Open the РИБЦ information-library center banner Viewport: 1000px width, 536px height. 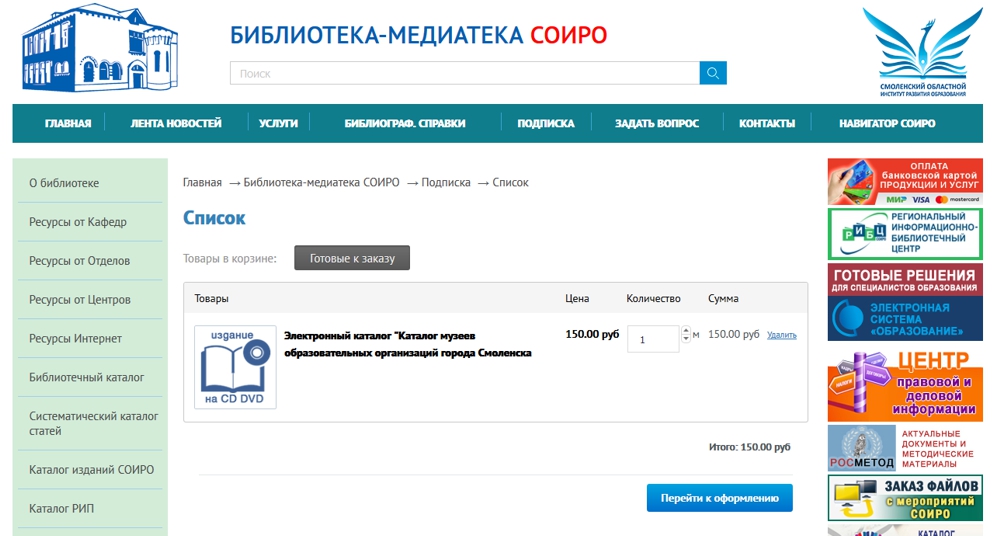[905, 234]
